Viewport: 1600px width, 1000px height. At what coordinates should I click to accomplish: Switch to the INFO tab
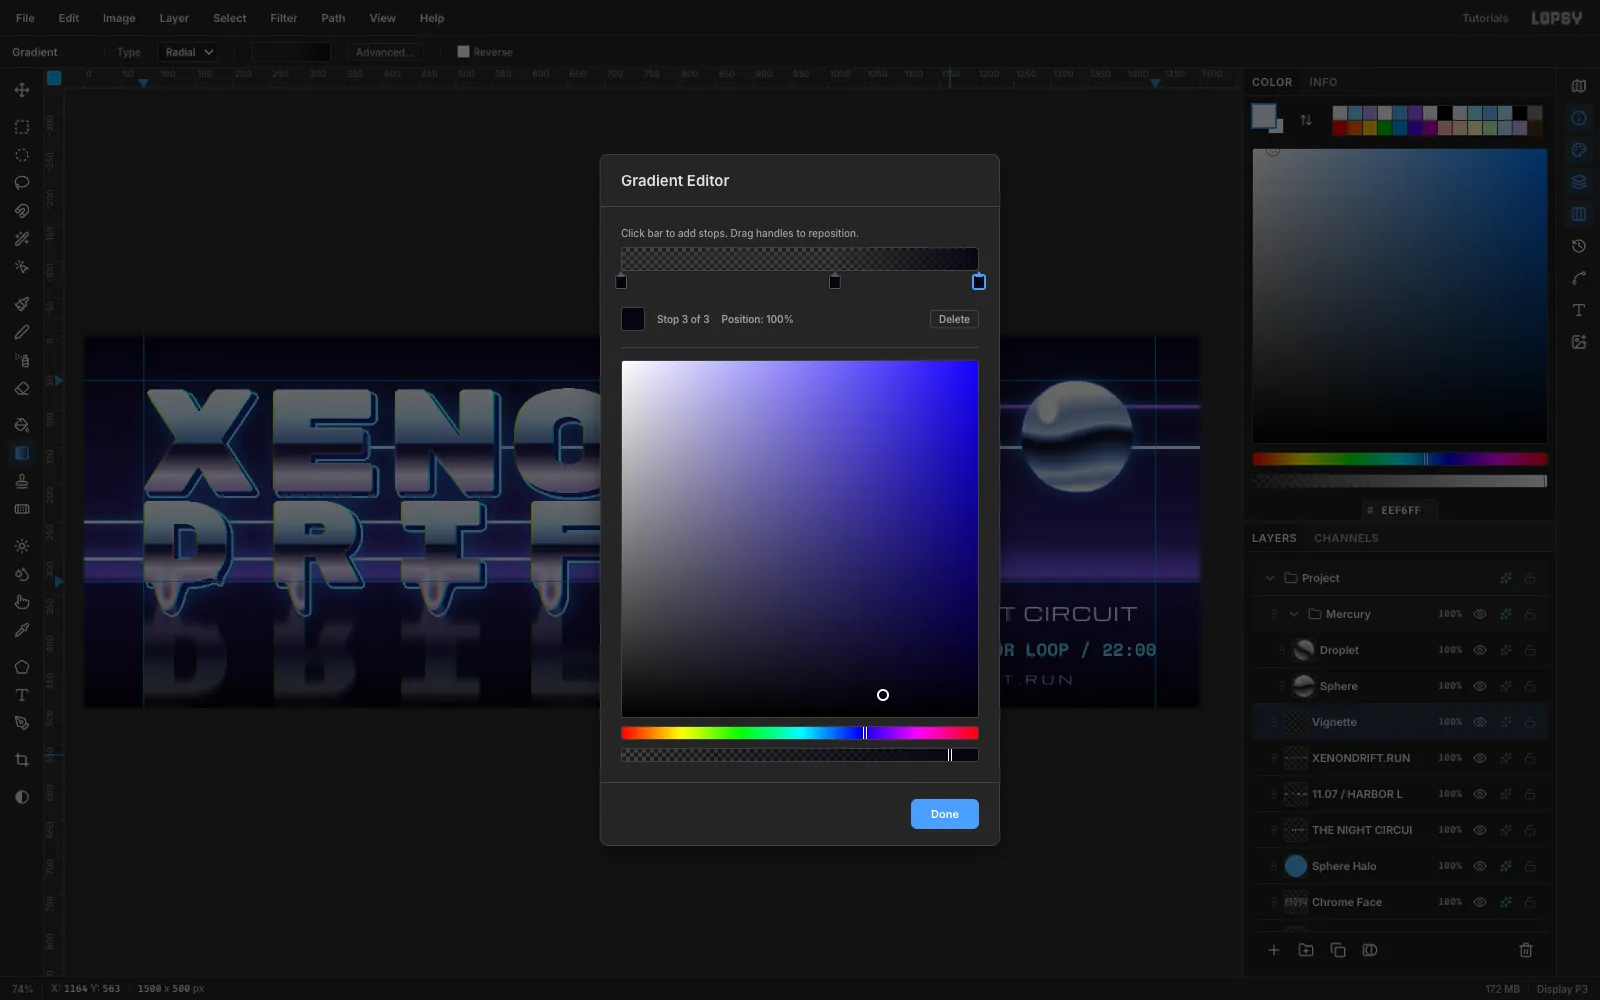(x=1323, y=82)
